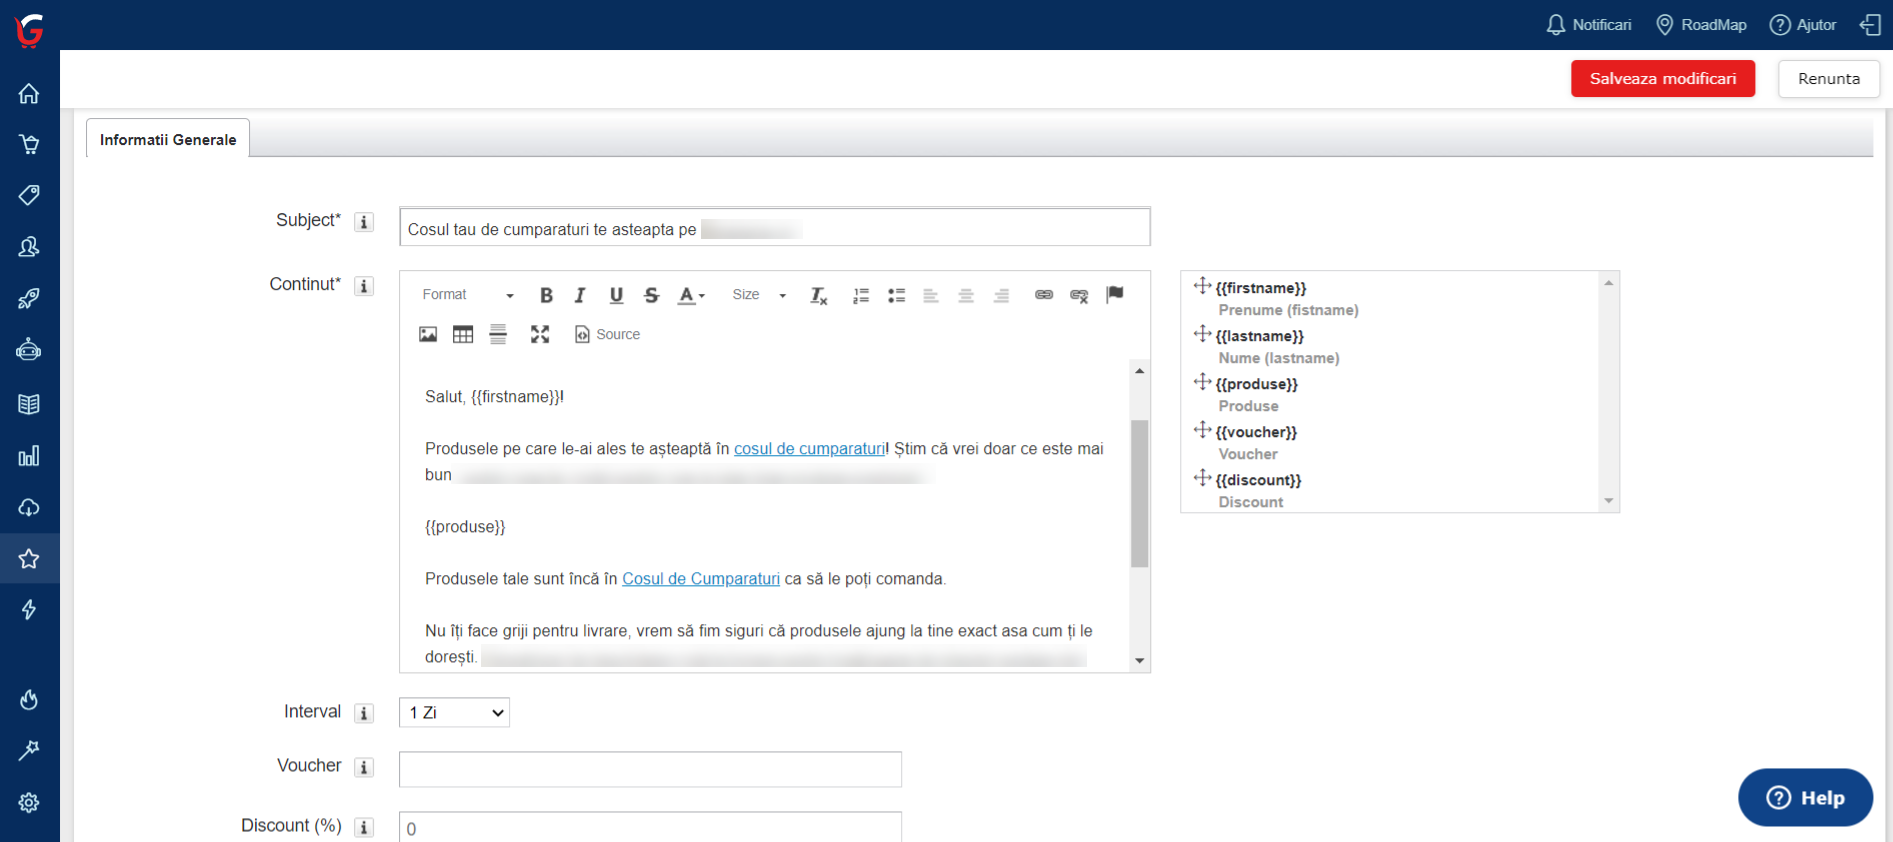Toggle bold formatting in the editor
Screen dimensions: 1893x842
(546, 295)
